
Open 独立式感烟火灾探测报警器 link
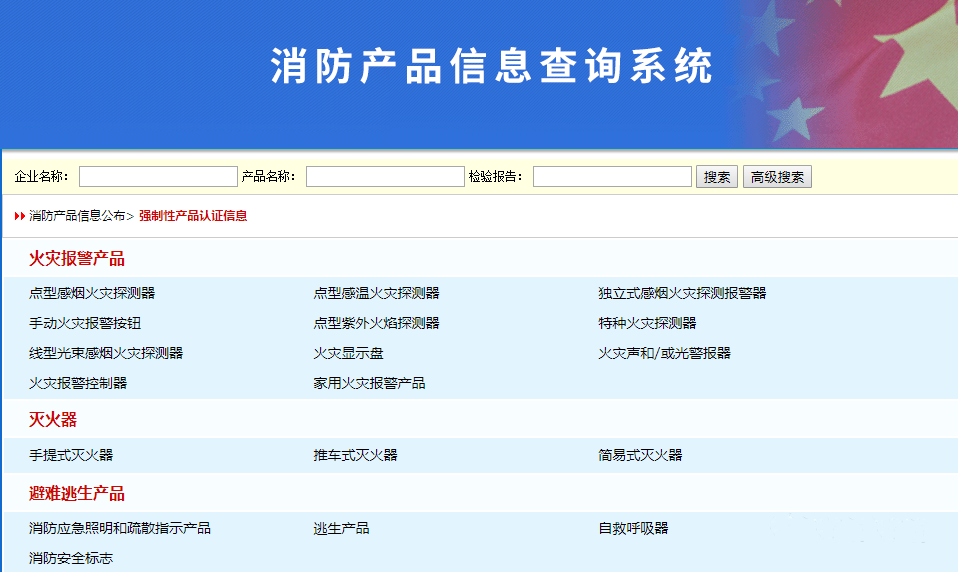(x=682, y=293)
